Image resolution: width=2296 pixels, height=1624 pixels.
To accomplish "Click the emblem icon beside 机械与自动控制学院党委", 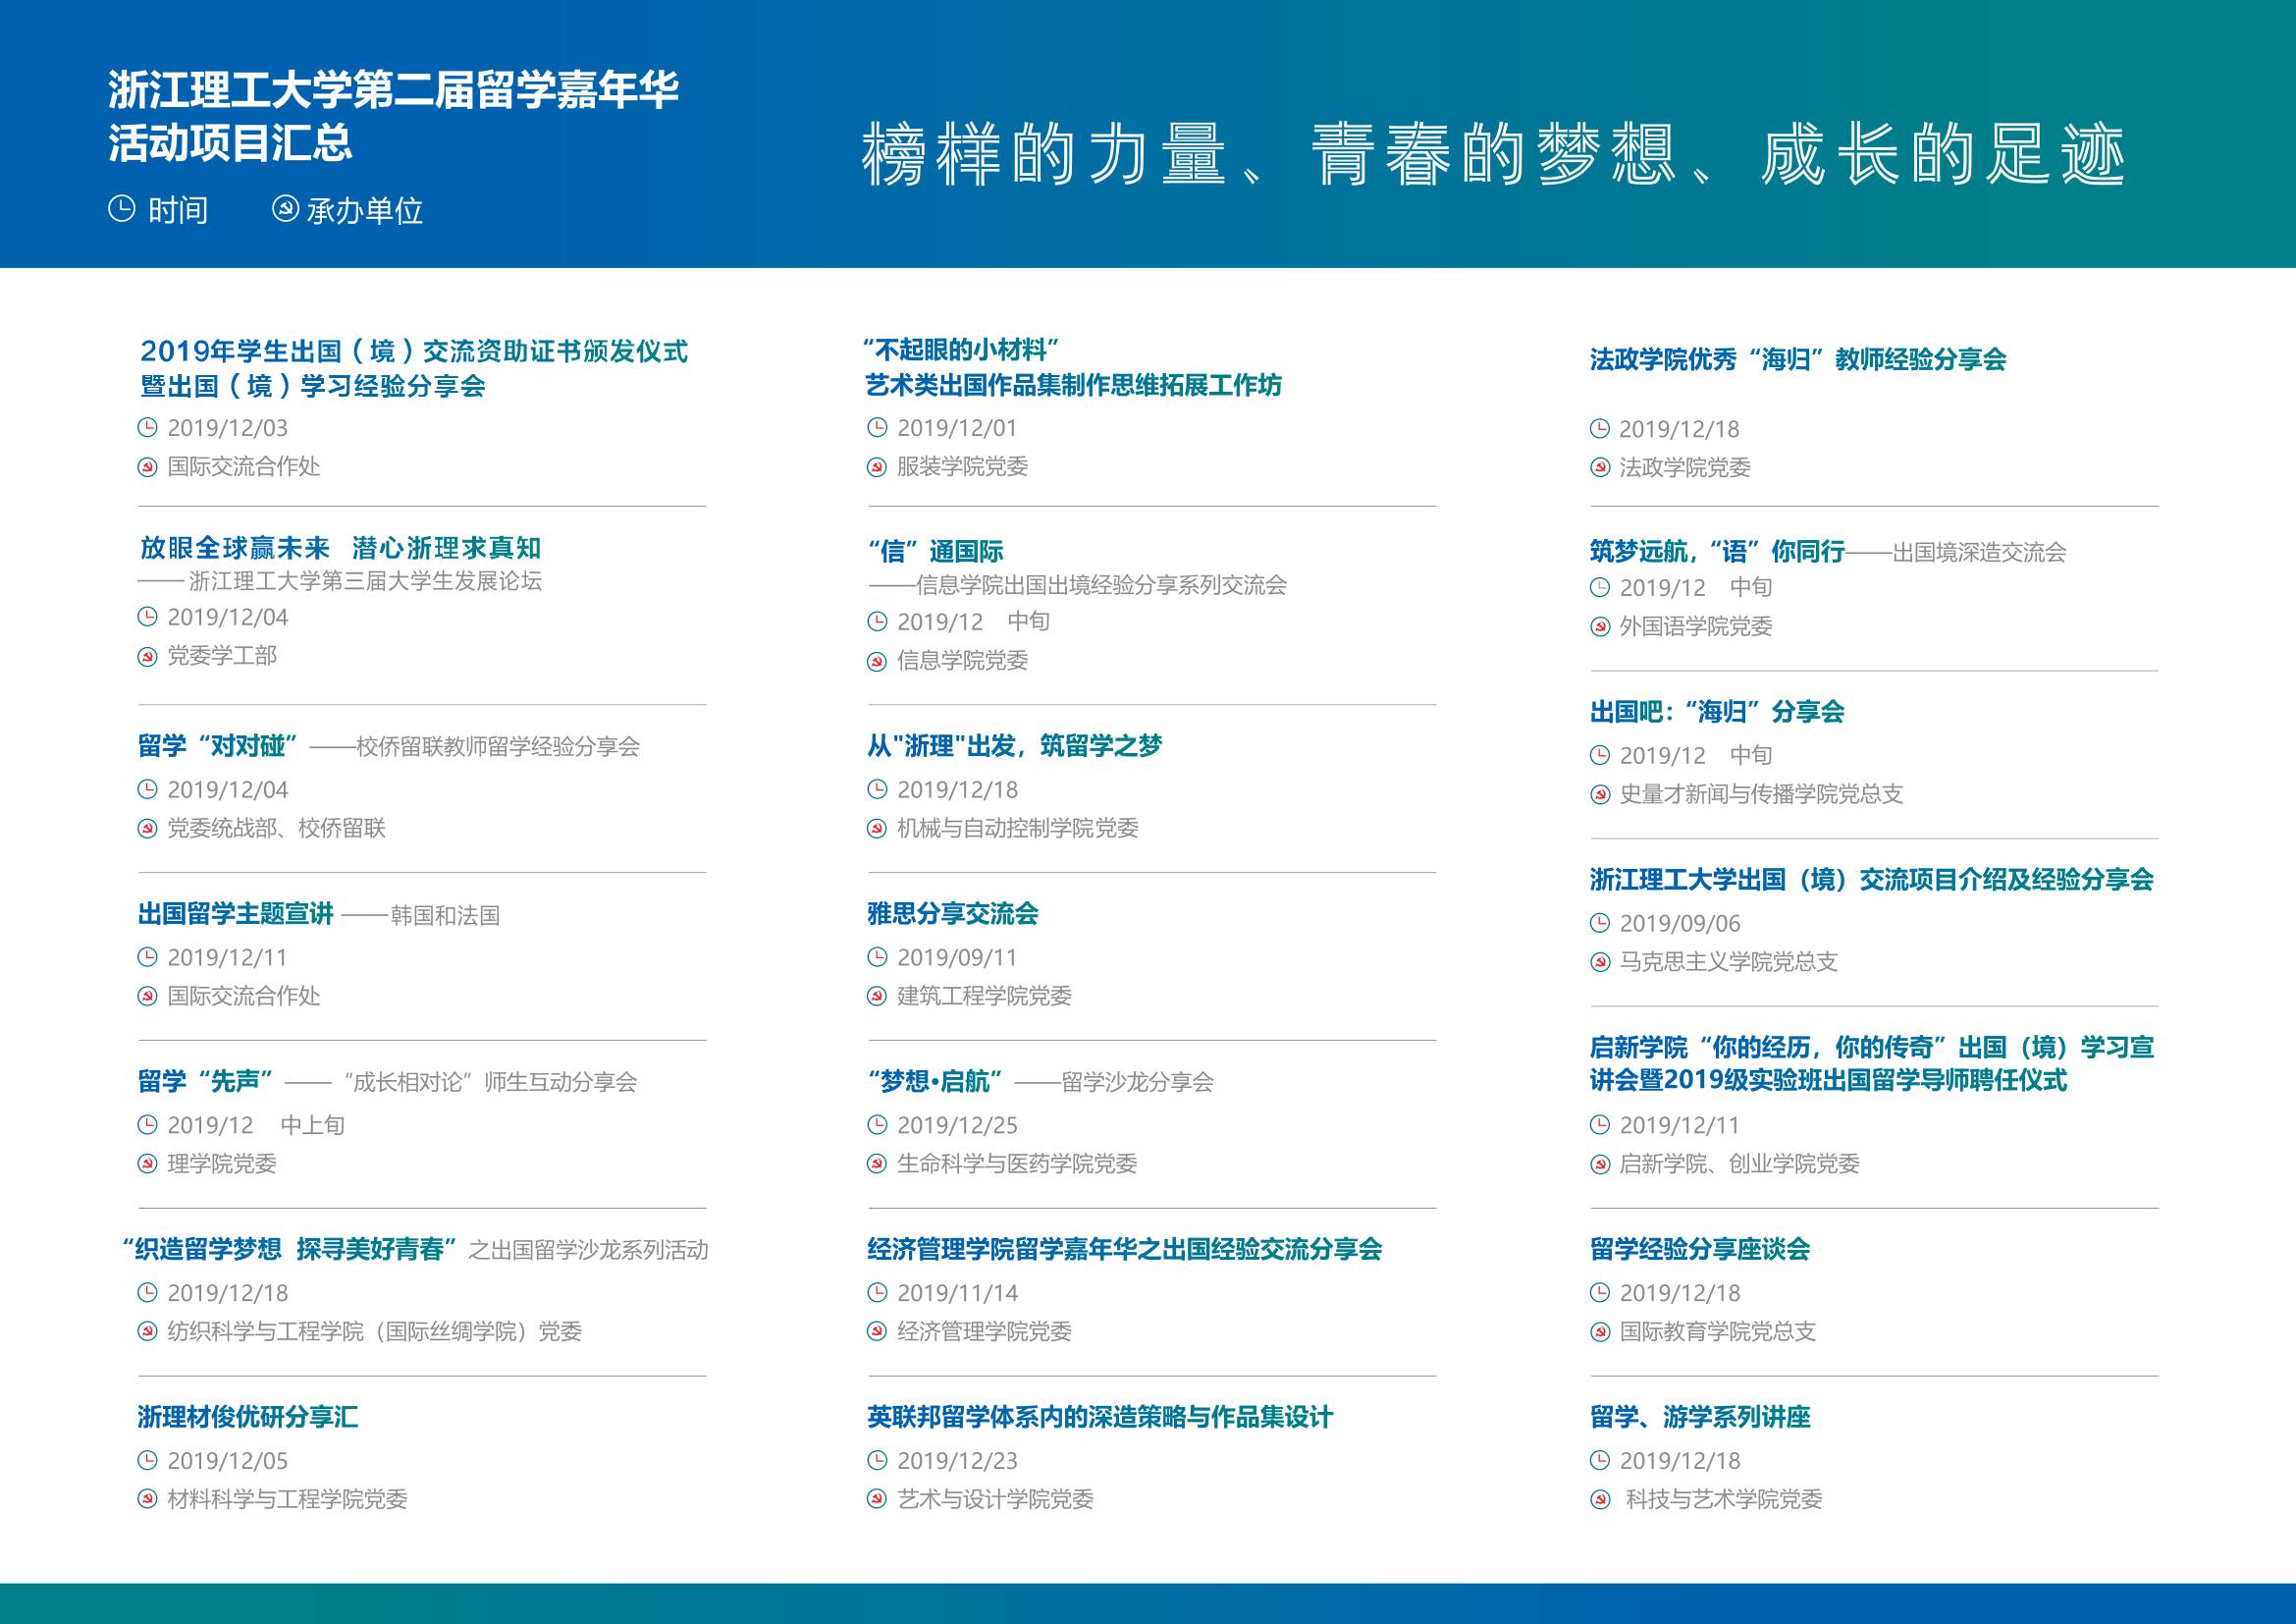I will point(877,829).
